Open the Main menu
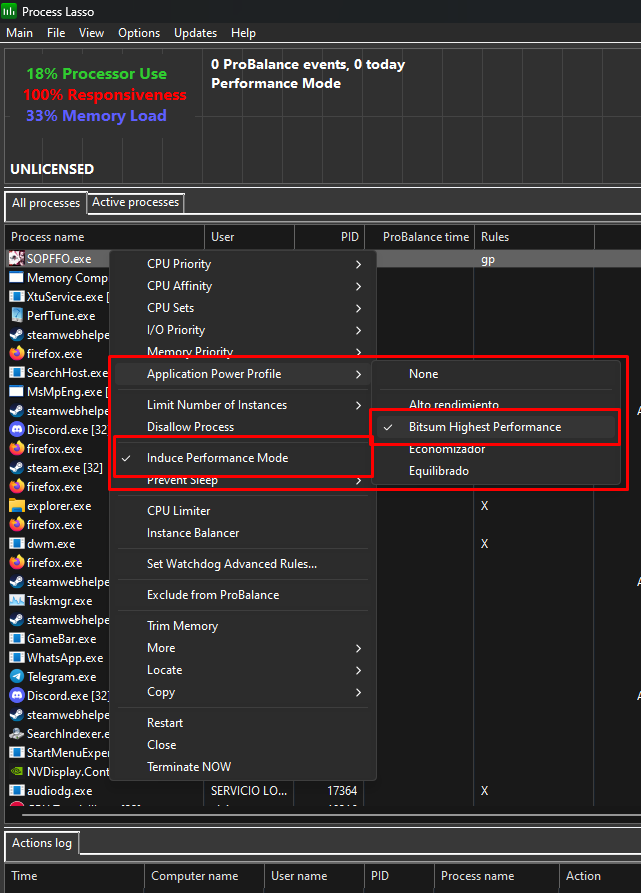This screenshot has width=641, height=893. tap(19, 33)
